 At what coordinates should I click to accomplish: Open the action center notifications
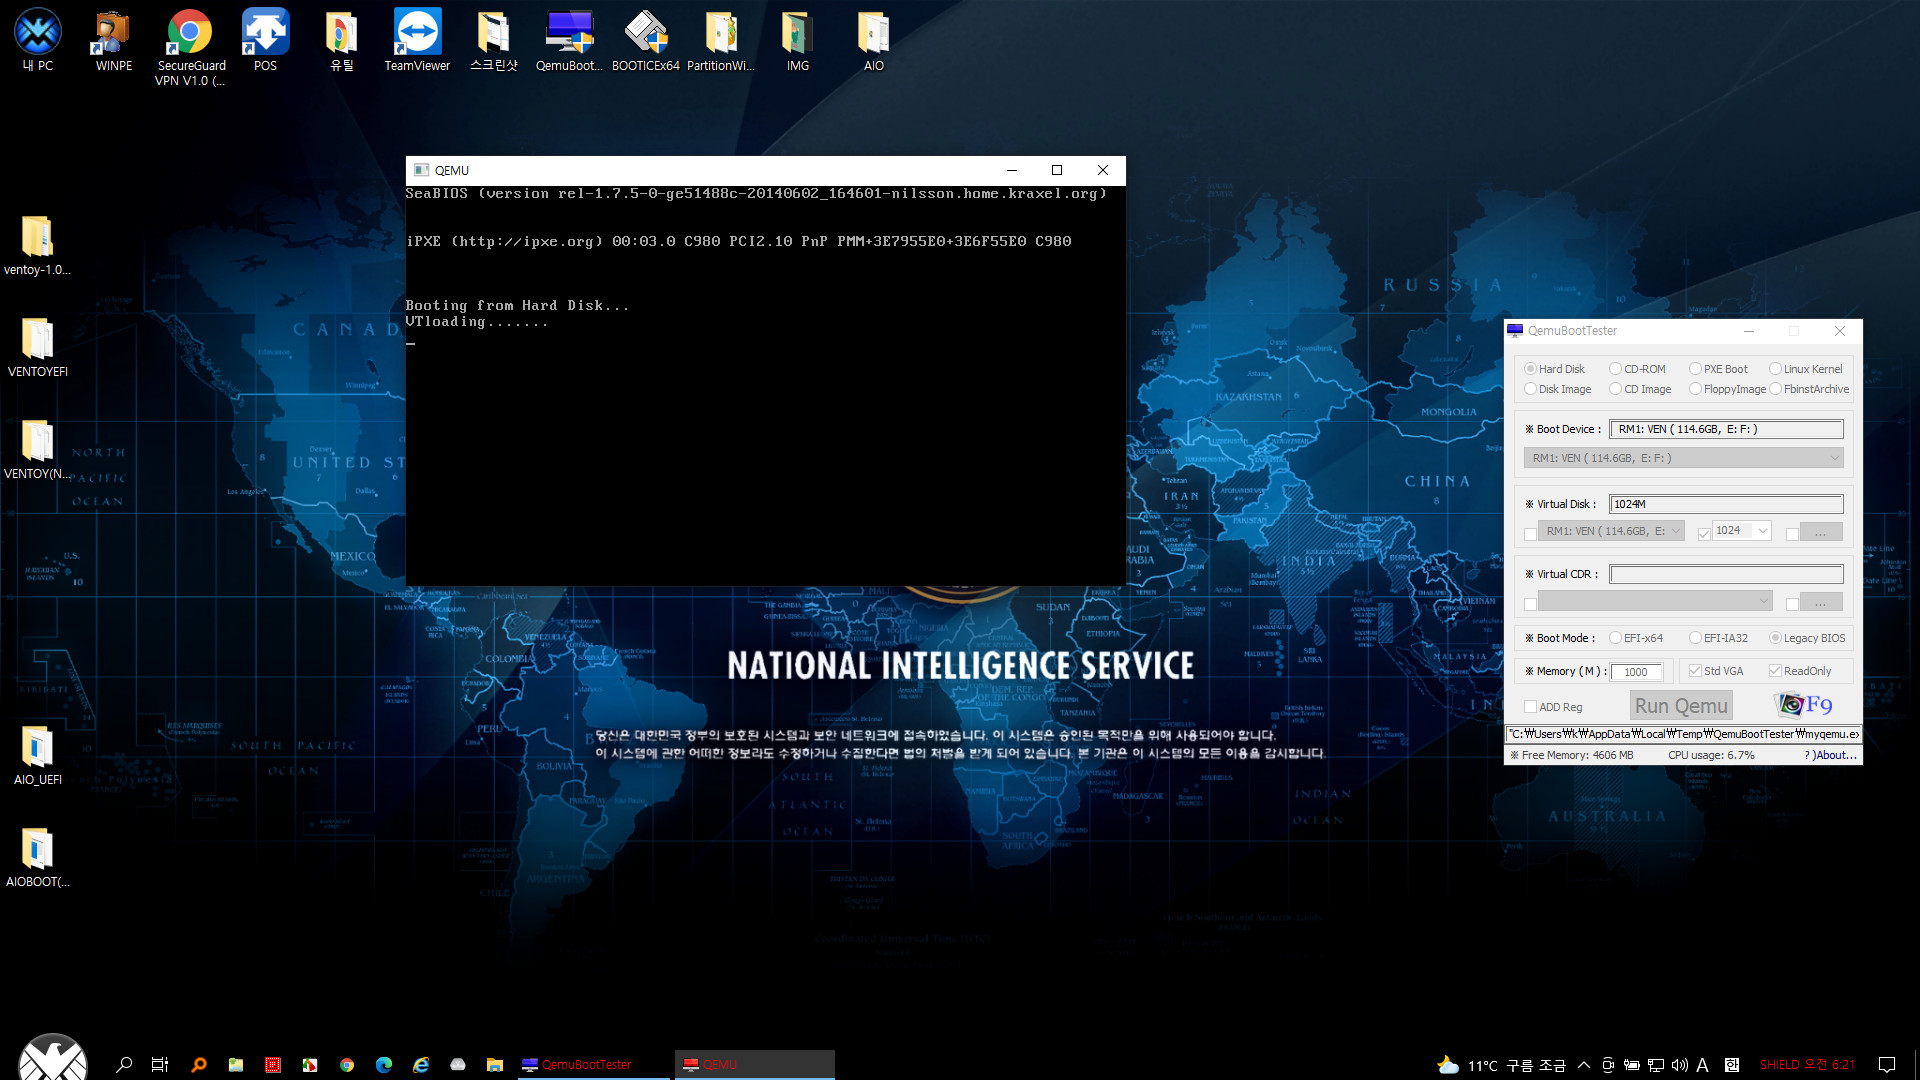1887,1065
